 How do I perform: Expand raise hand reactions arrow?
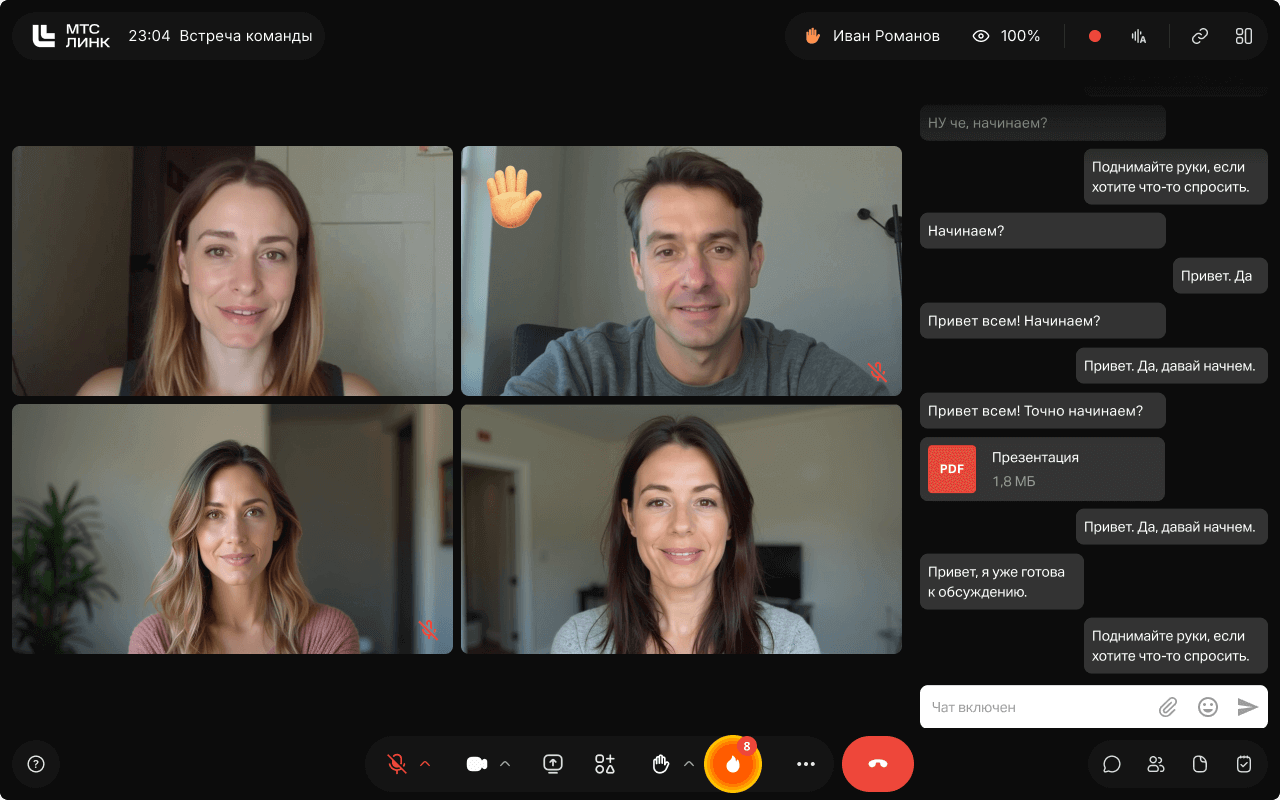(688, 764)
